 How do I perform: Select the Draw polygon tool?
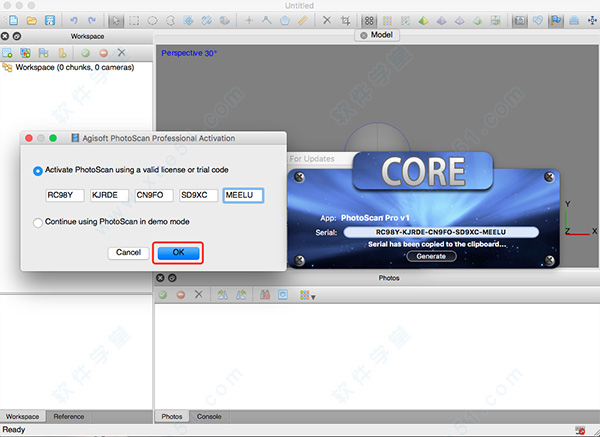(285, 20)
